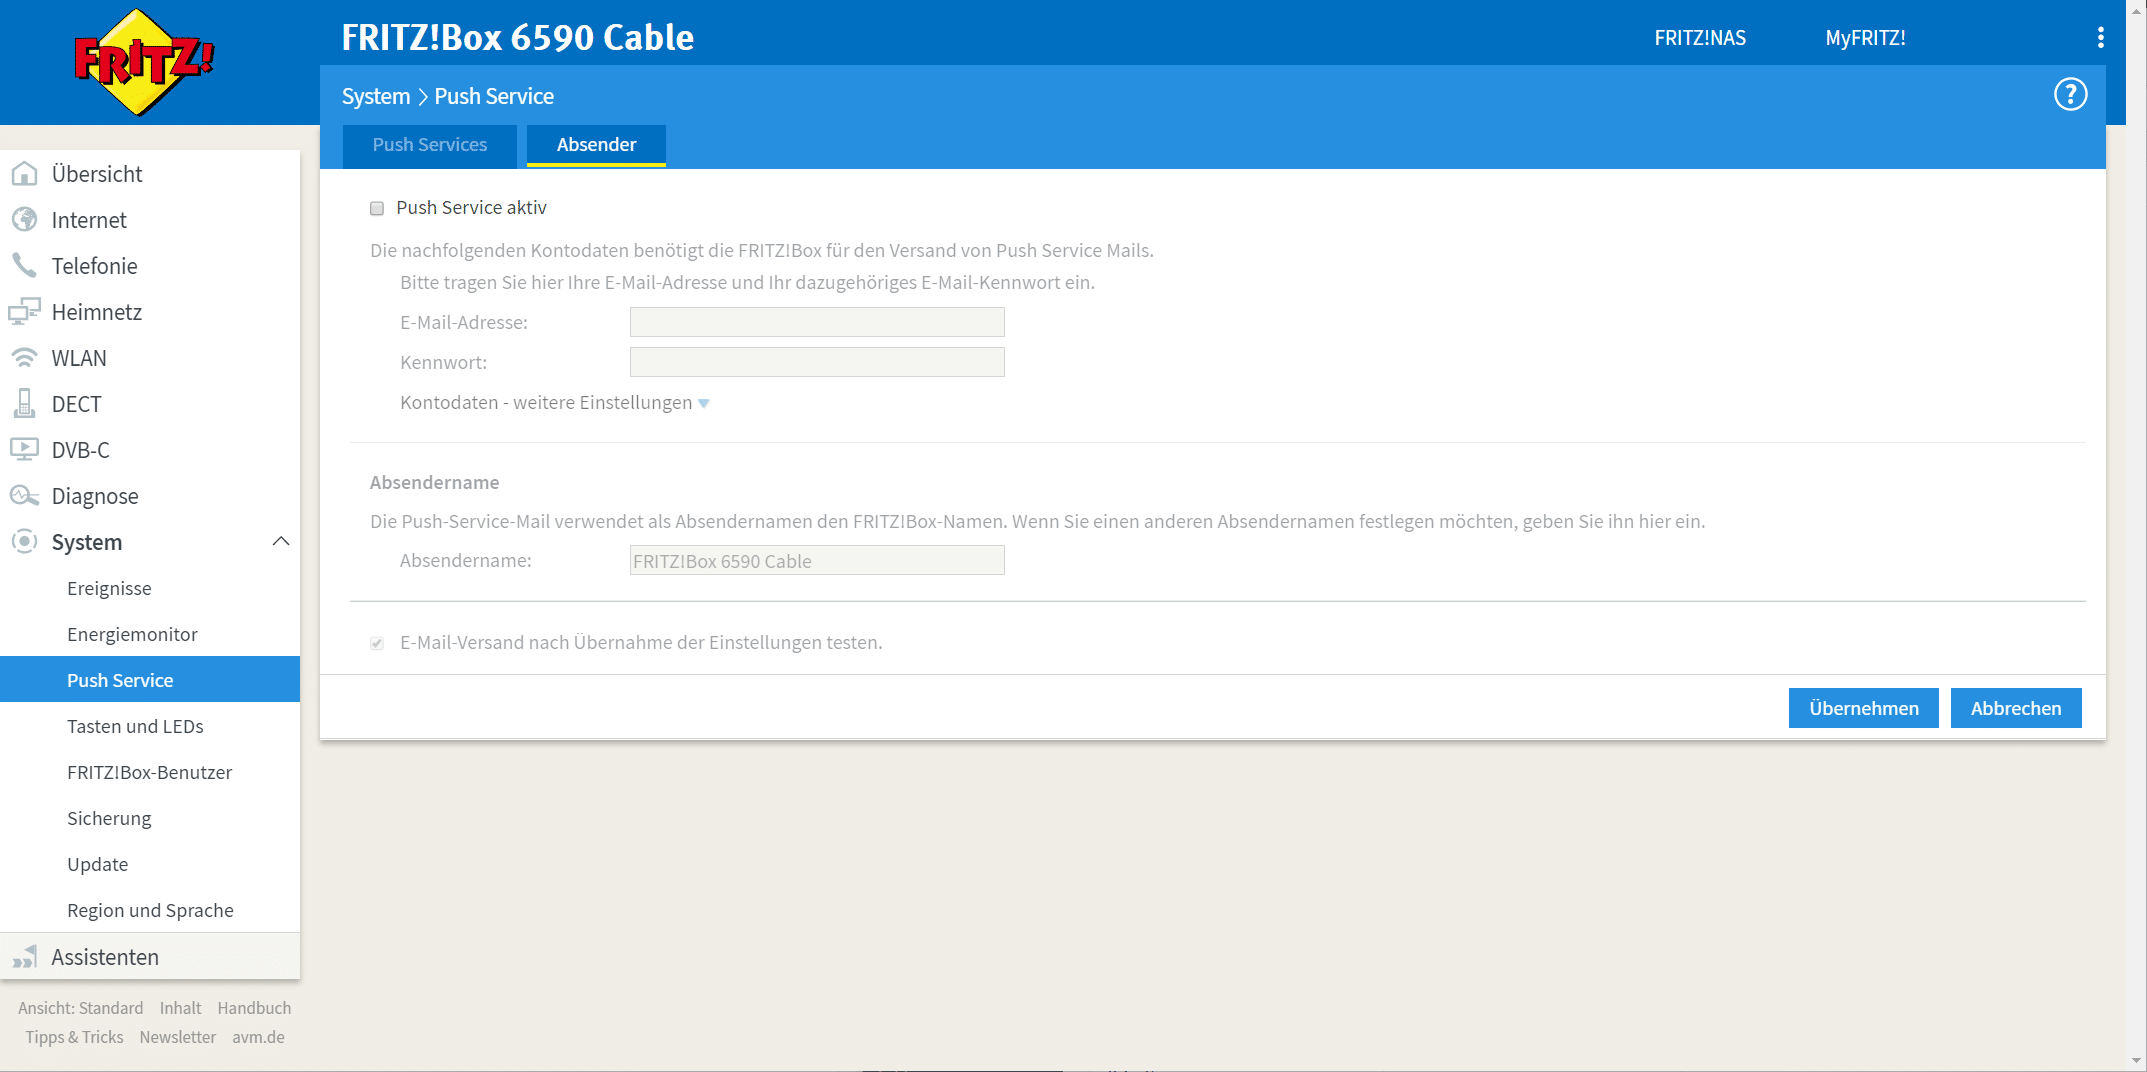The image size is (2147, 1072).
Task: Open the three-dot options menu
Action: coord(2100,38)
